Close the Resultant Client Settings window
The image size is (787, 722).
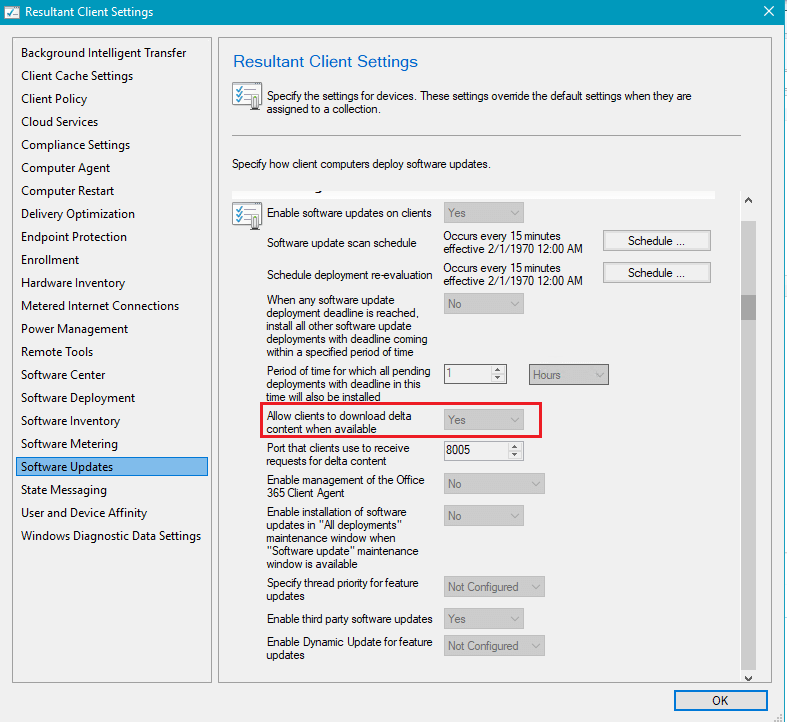[x=768, y=11]
